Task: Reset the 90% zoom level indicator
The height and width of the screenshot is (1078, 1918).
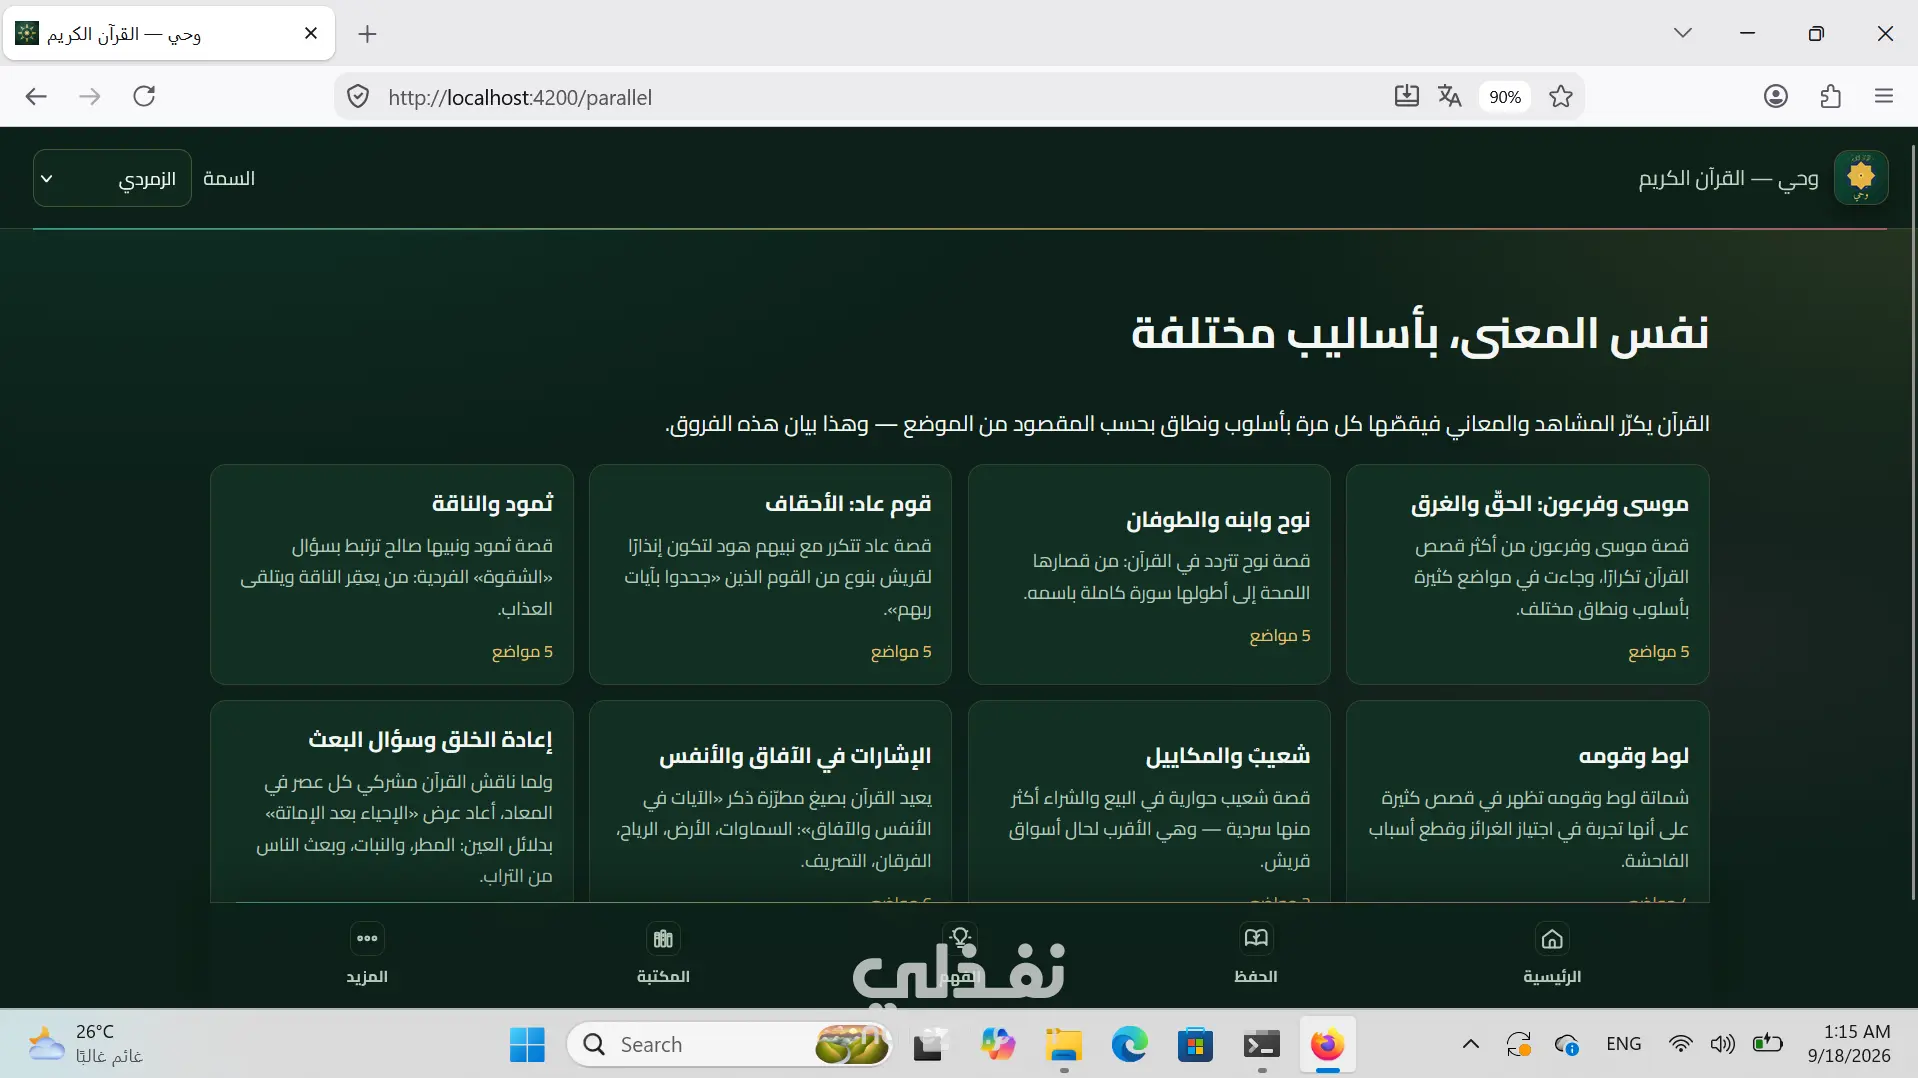Action: pyautogui.click(x=1505, y=97)
